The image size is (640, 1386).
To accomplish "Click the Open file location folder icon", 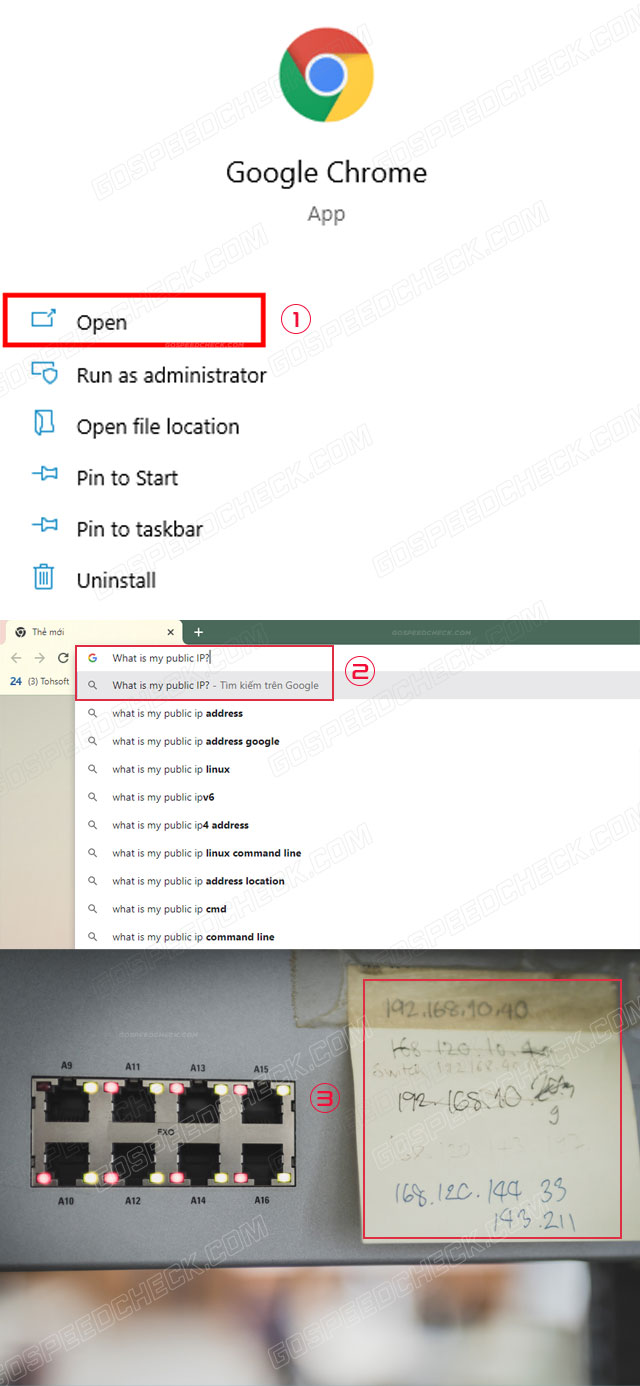I will (43, 424).
